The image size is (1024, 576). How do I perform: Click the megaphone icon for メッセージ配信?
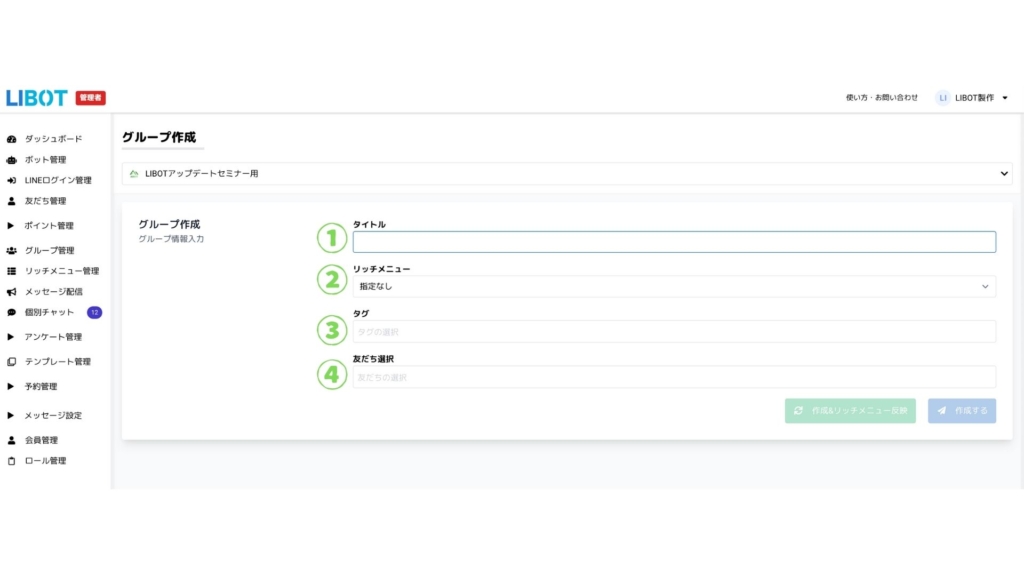pyautogui.click(x=12, y=292)
